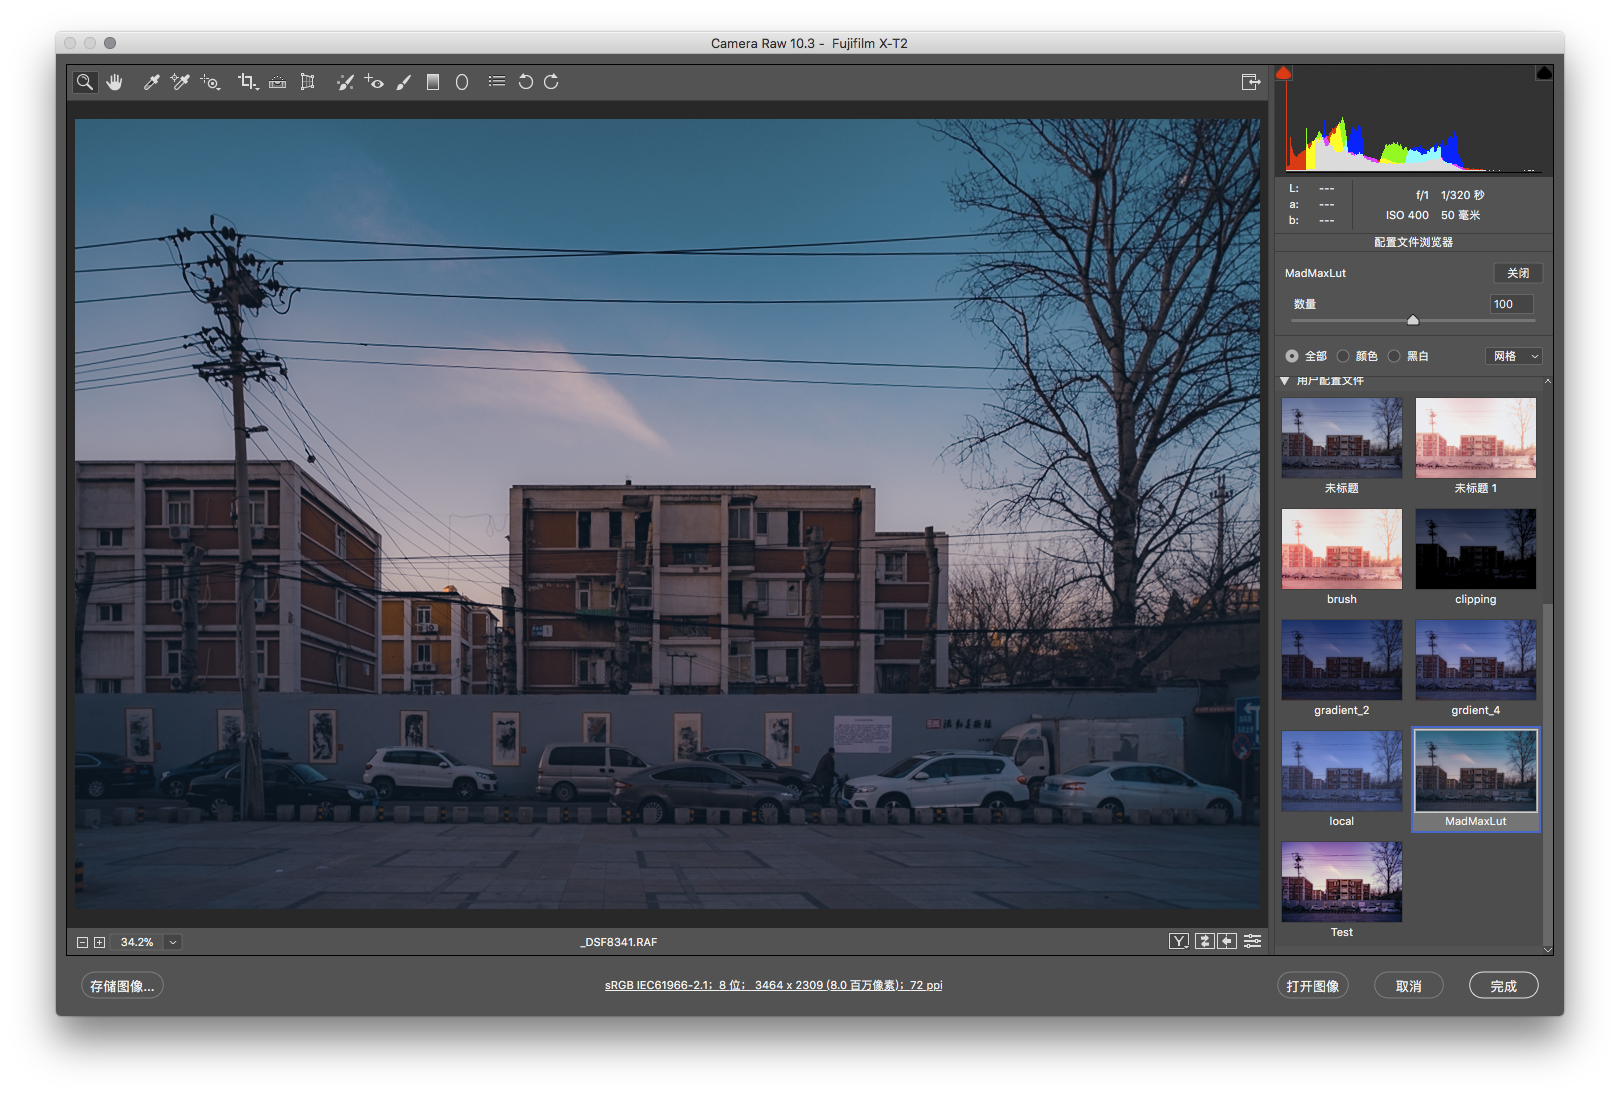Select the Zoom tool

point(85,82)
